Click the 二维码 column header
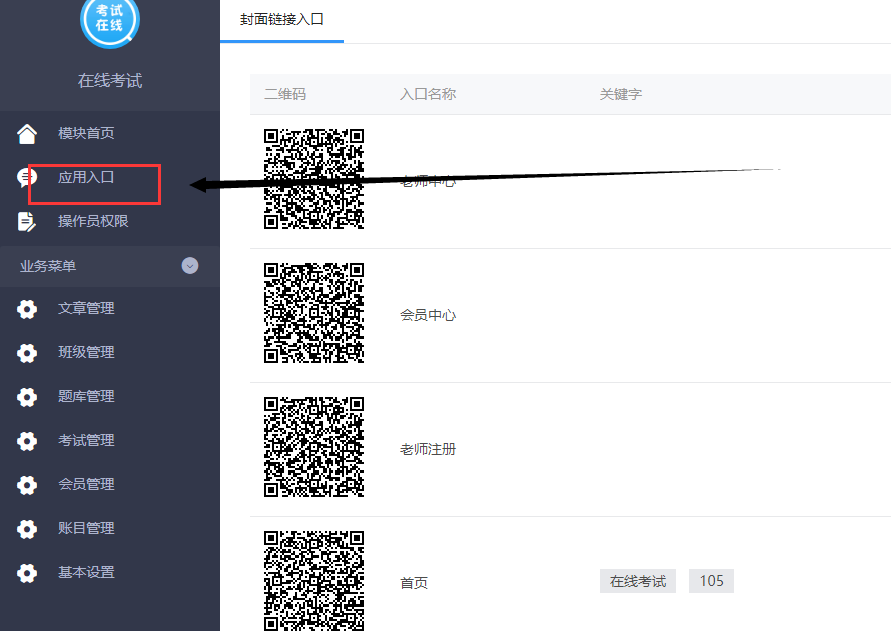891x631 pixels. [x=285, y=94]
